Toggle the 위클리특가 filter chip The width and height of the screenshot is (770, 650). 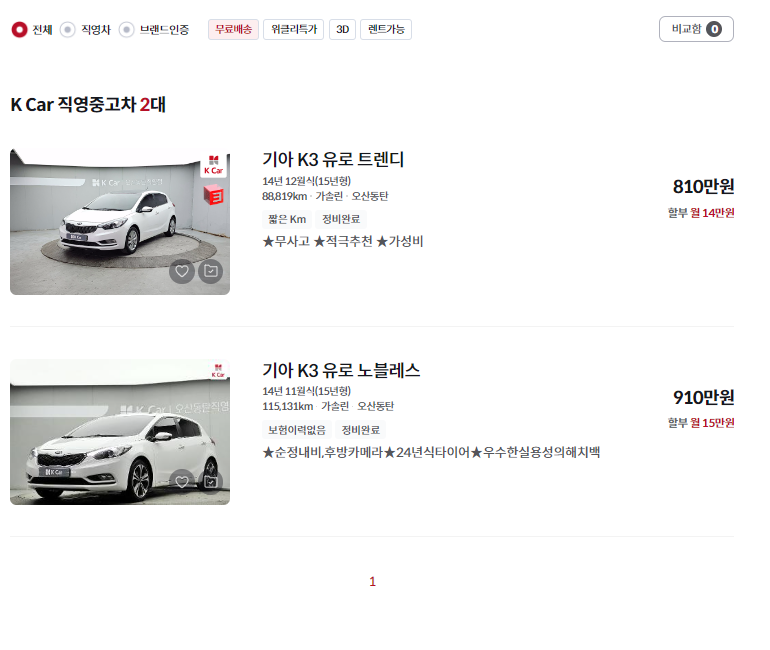coord(293,29)
